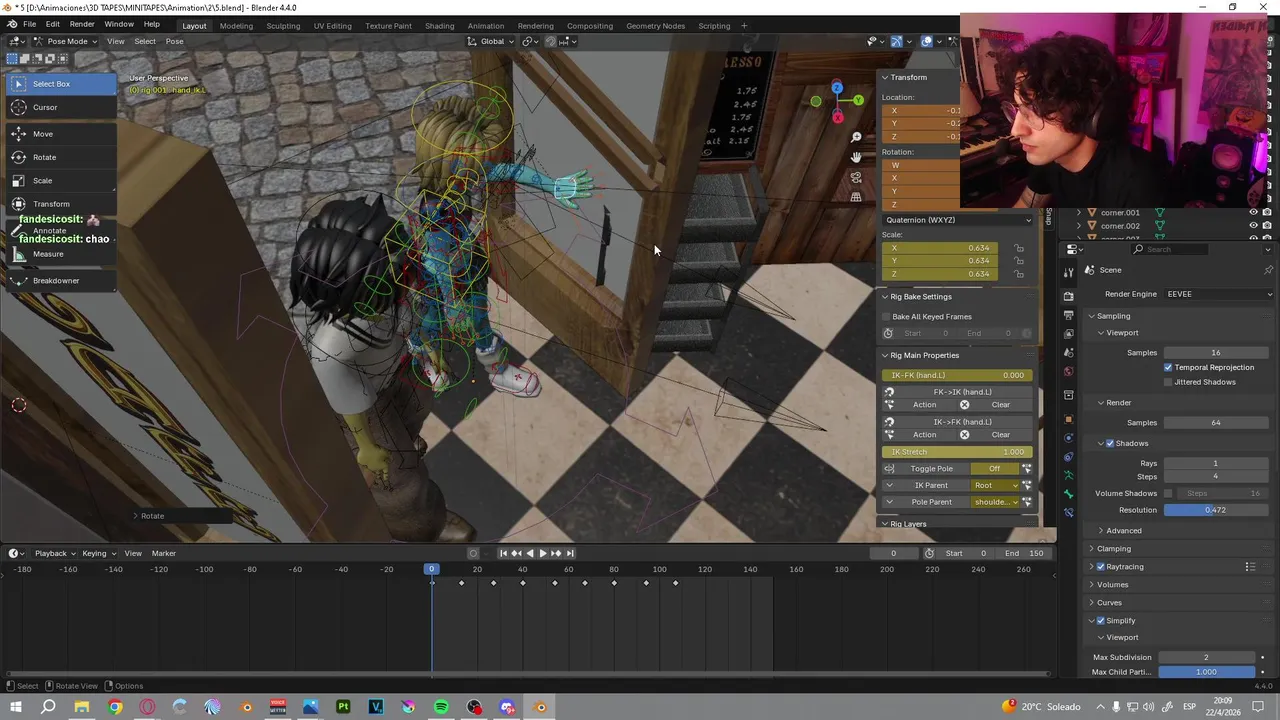Viewport: 1280px width, 720px height.
Task: Activate the Cursor tool
Action: point(60,107)
